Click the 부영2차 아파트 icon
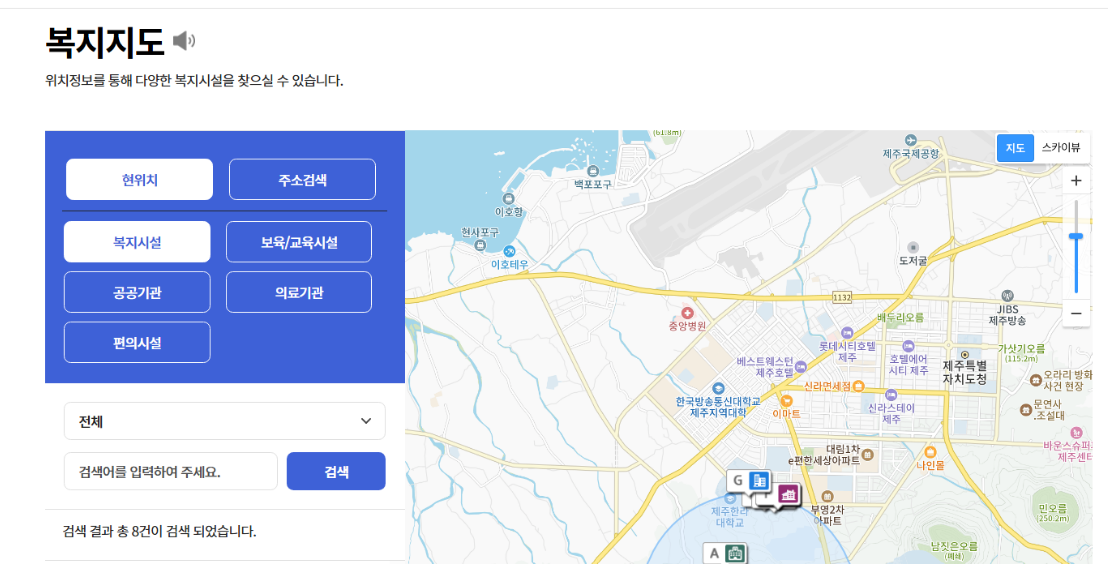The width and height of the screenshot is (1108, 567). tap(827, 496)
